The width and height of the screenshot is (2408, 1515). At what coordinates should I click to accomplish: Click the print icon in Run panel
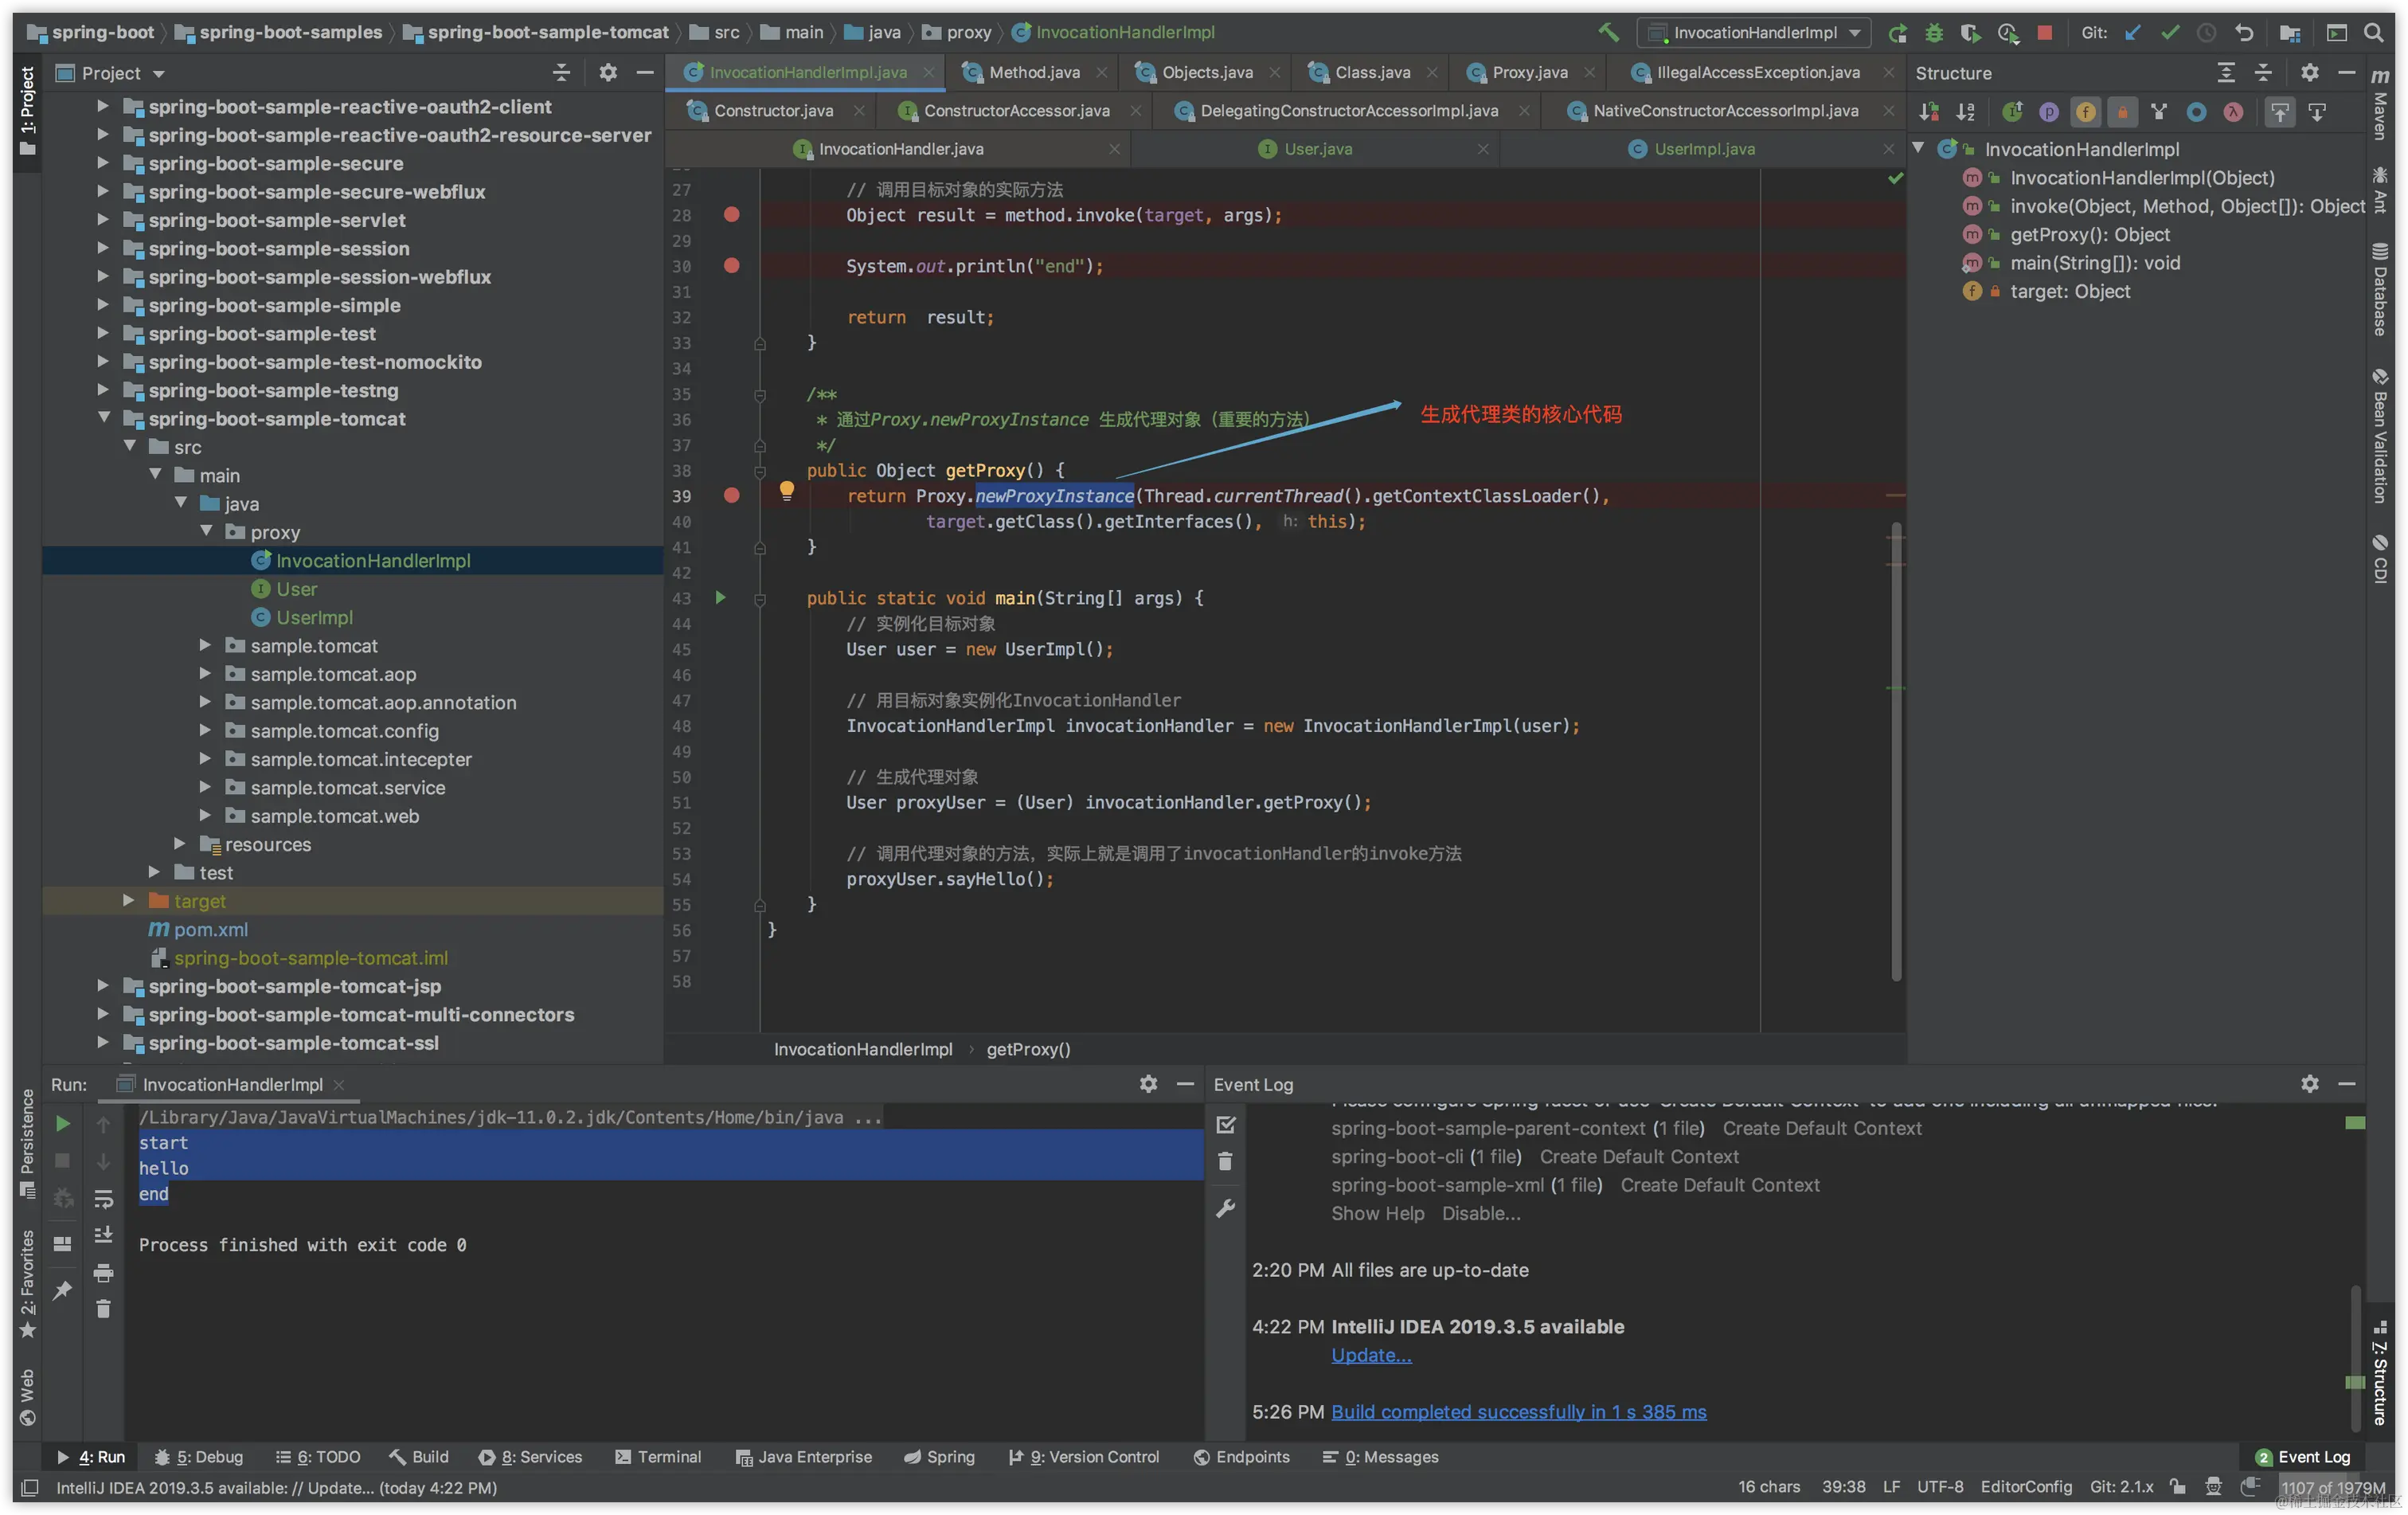103,1273
